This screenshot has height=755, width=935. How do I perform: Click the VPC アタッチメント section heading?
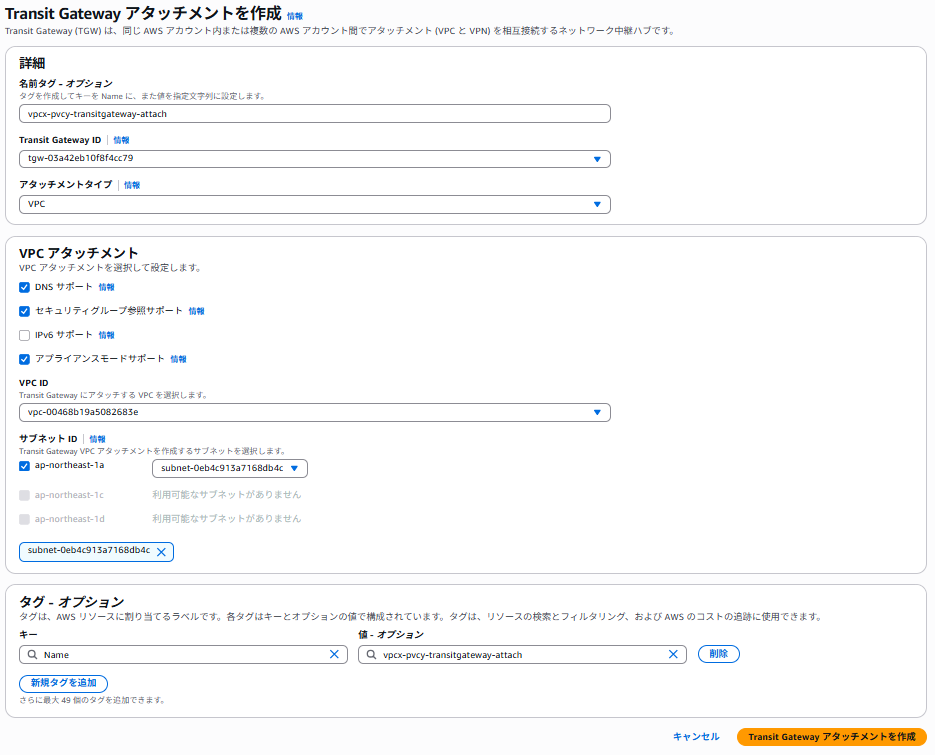(x=78, y=253)
